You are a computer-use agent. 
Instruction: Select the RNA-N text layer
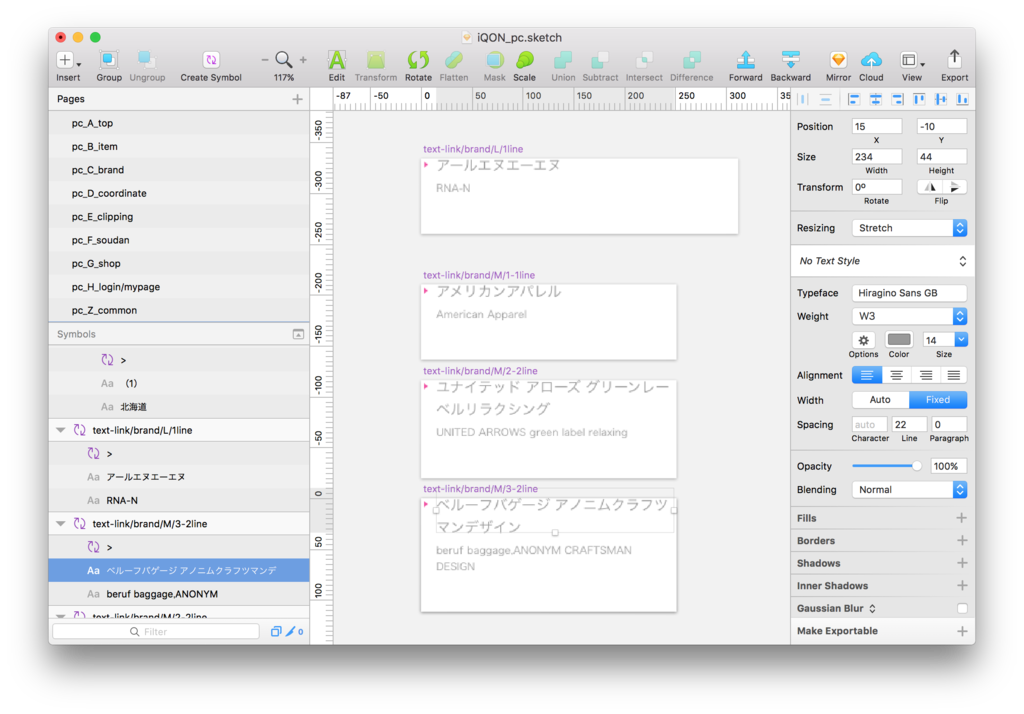179,500
